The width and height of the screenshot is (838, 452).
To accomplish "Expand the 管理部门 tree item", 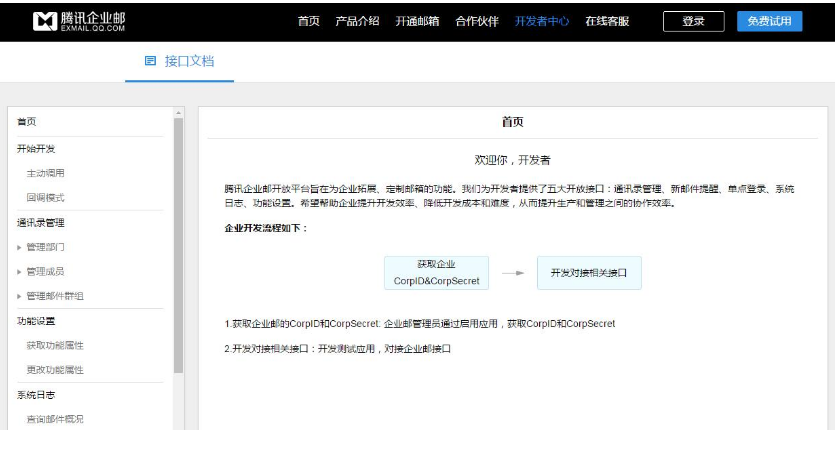I will (20, 247).
